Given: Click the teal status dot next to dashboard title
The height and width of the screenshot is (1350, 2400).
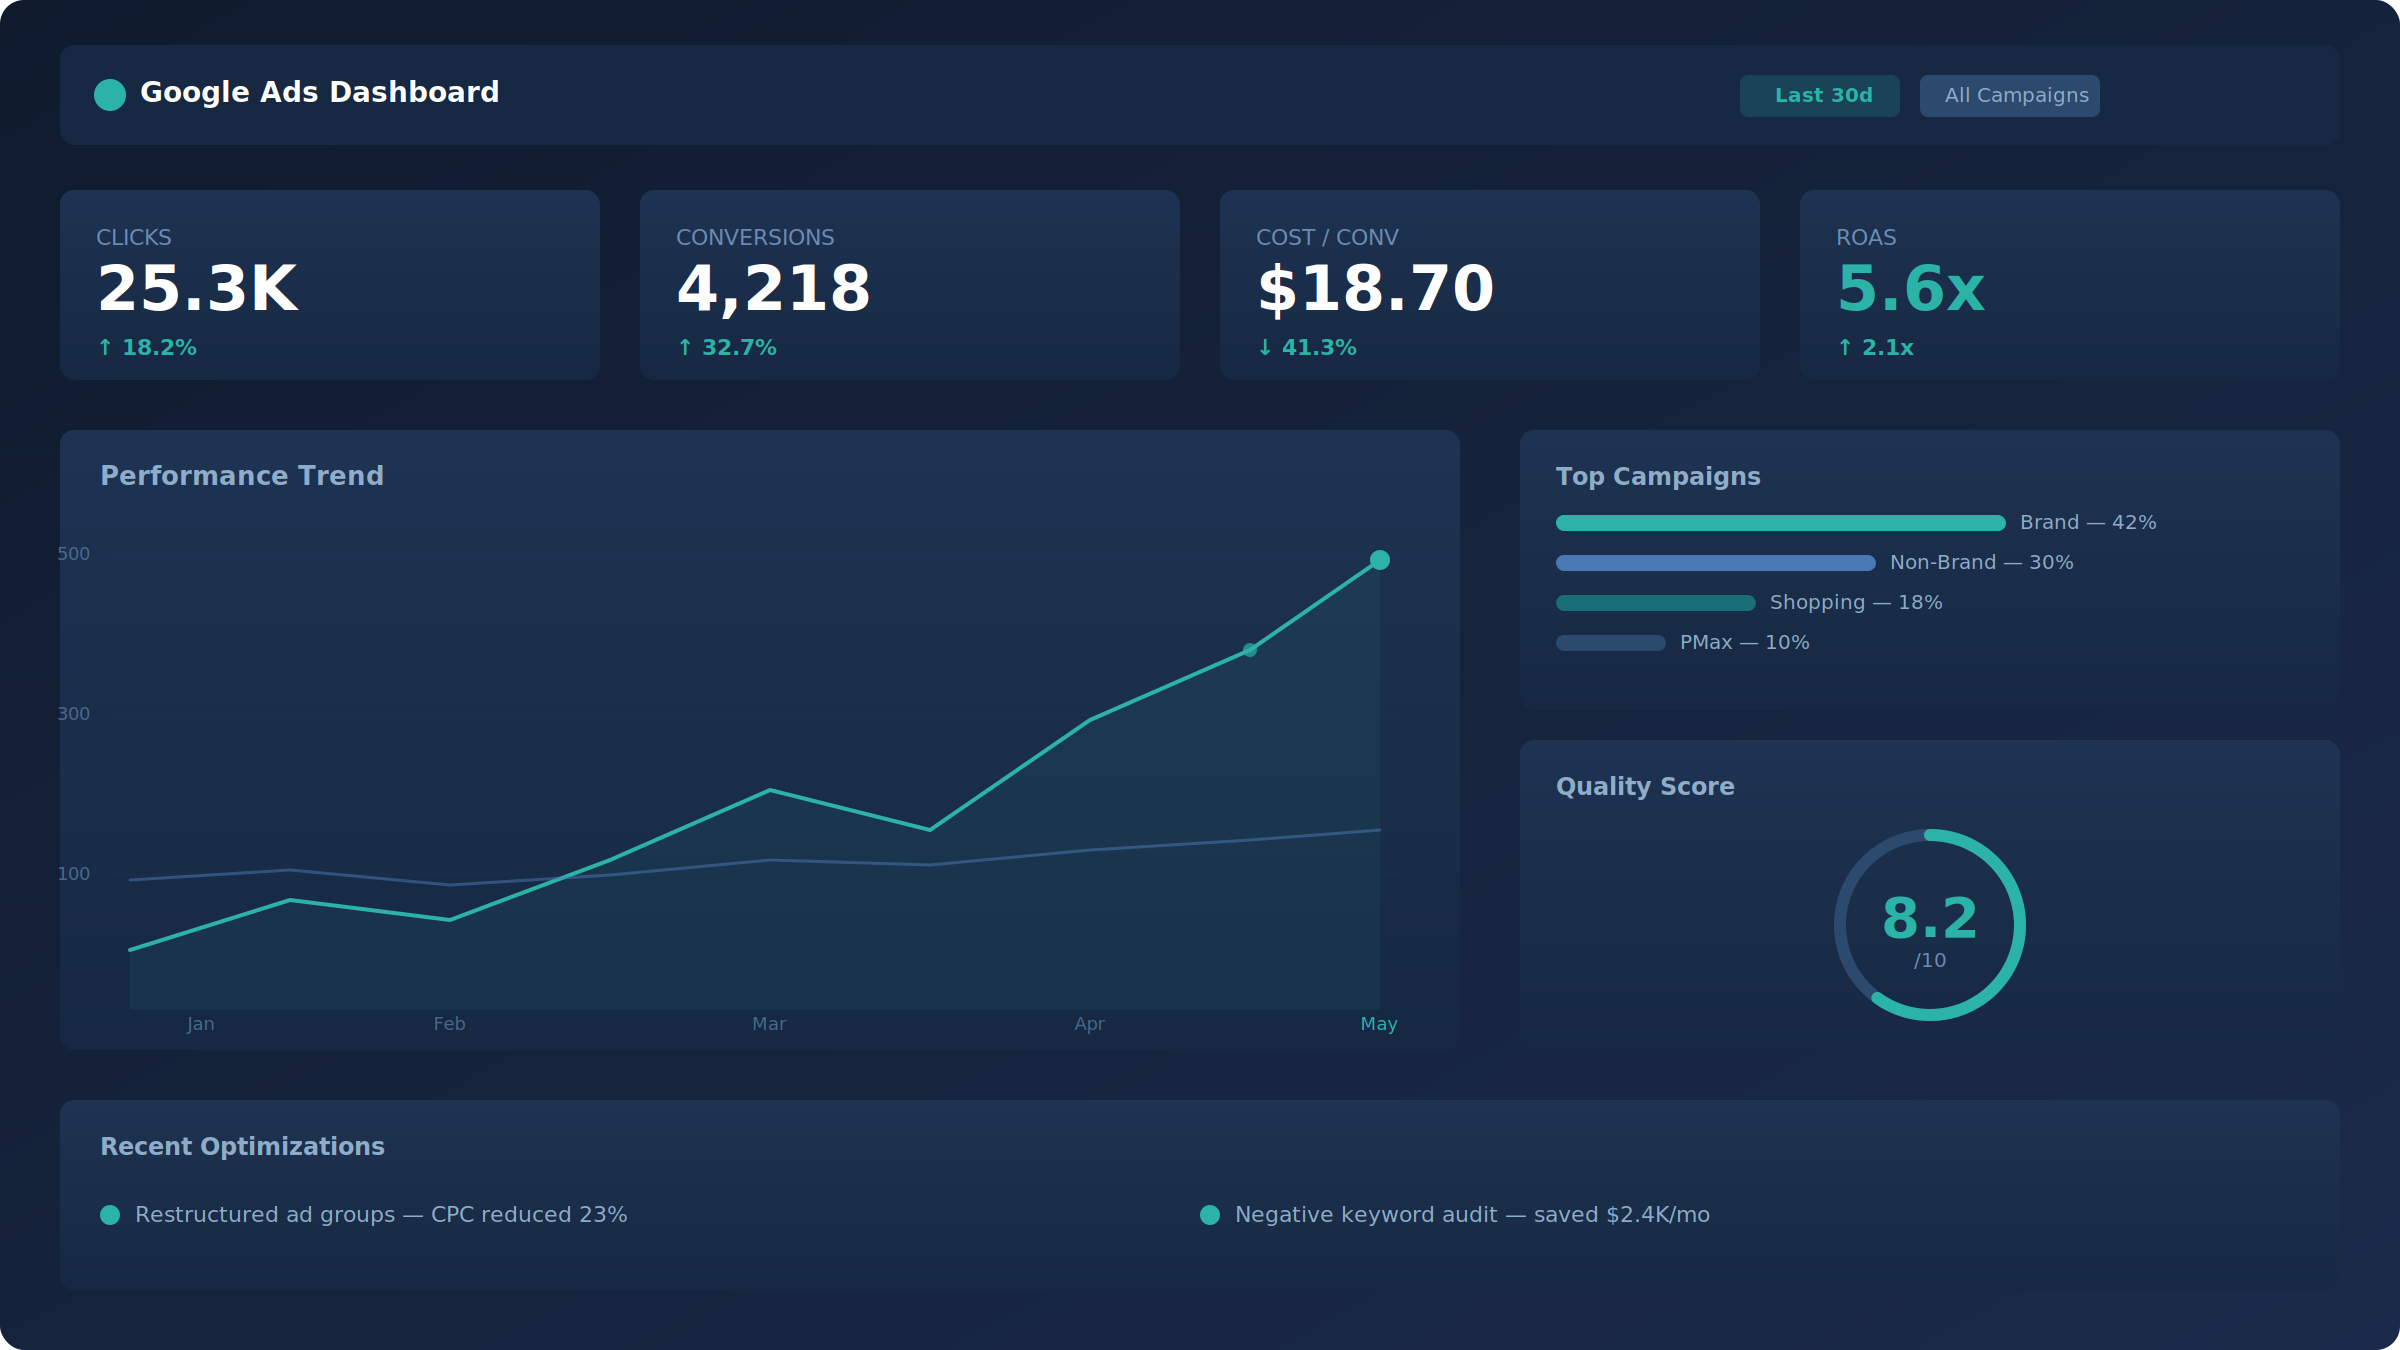Looking at the screenshot, I should point(110,95).
